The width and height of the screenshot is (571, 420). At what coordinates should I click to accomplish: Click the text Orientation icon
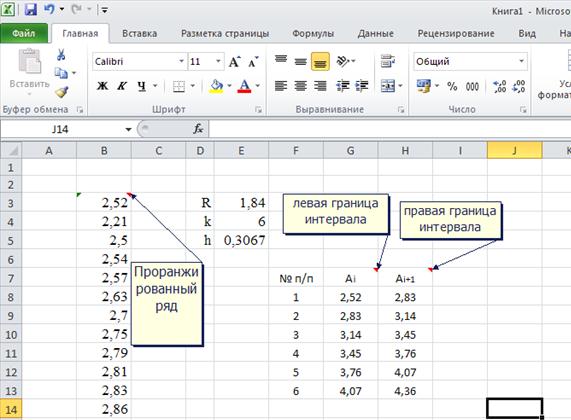tap(343, 61)
